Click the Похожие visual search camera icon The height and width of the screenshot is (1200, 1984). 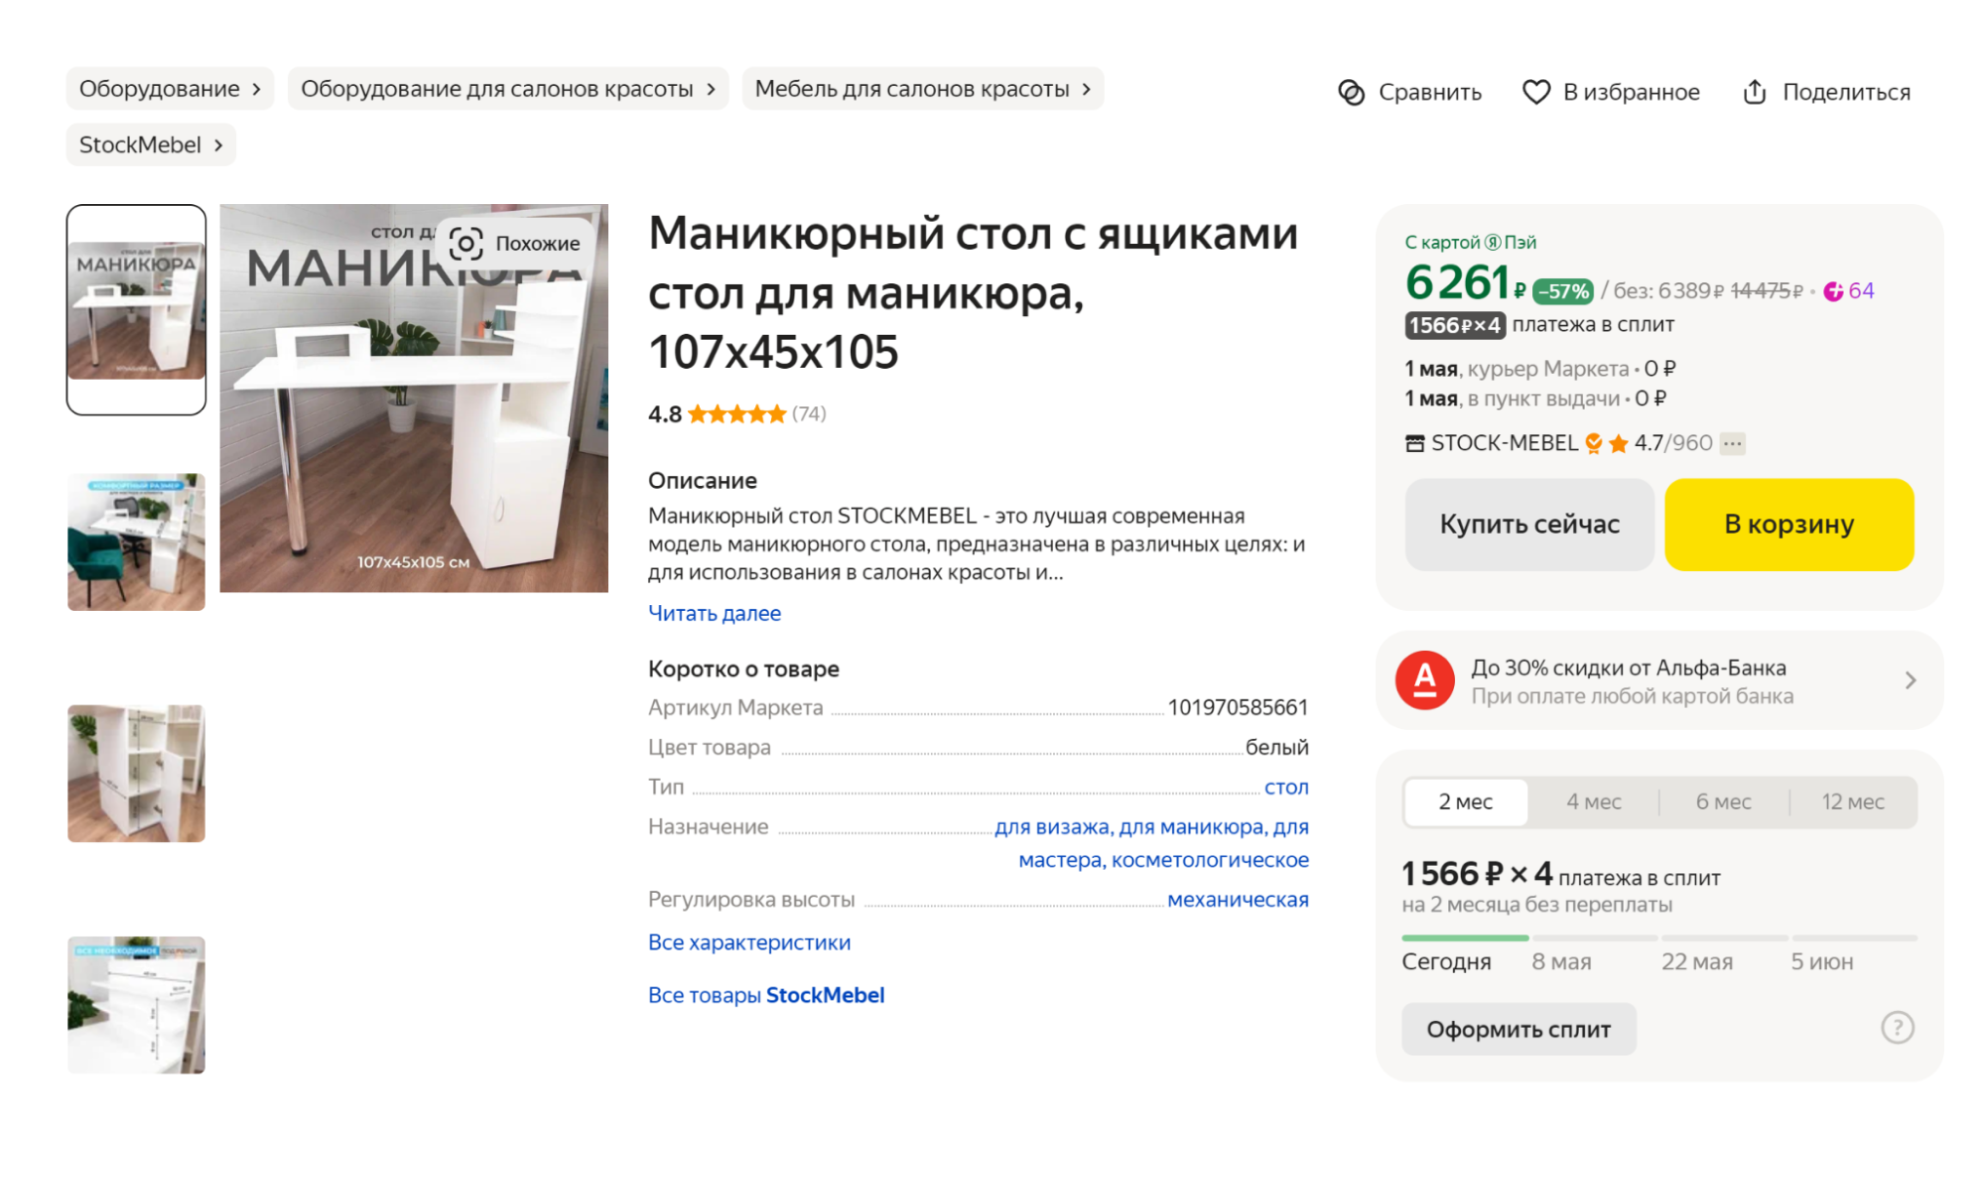click(x=466, y=242)
